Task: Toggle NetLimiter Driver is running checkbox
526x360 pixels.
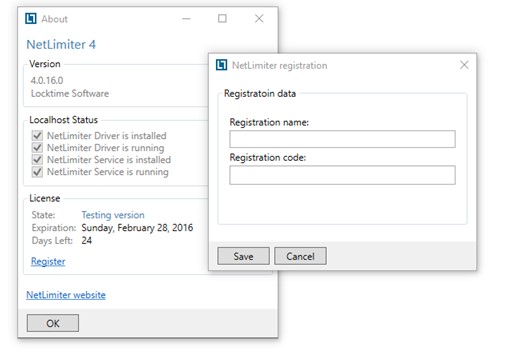Action: click(37, 148)
